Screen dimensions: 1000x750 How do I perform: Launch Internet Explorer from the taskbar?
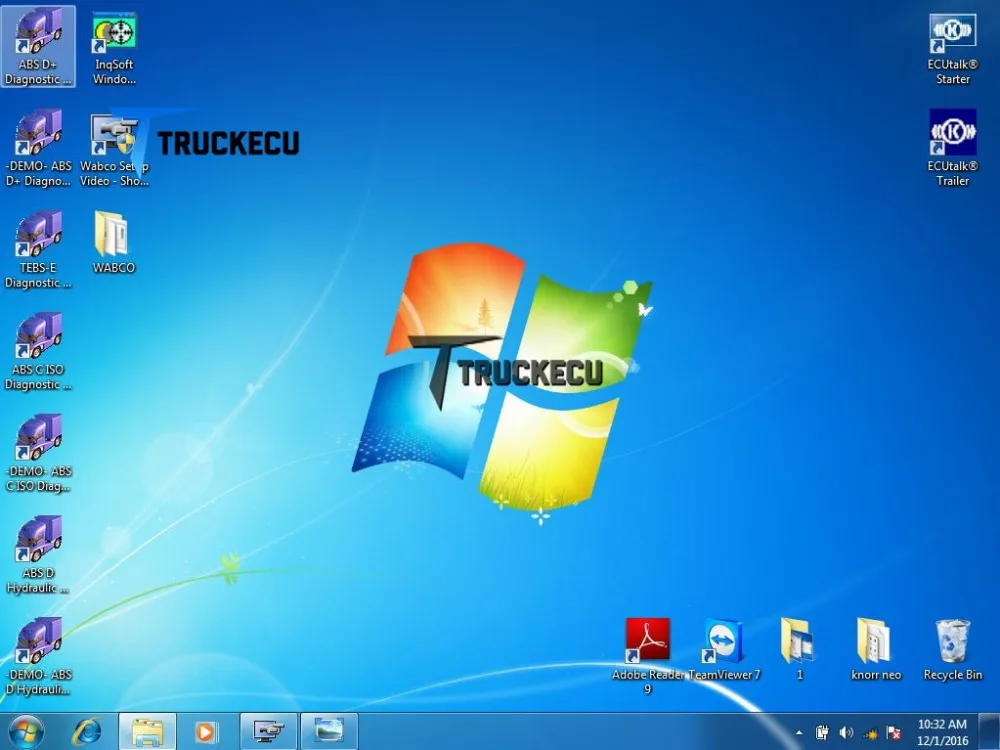pyautogui.click(x=87, y=732)
